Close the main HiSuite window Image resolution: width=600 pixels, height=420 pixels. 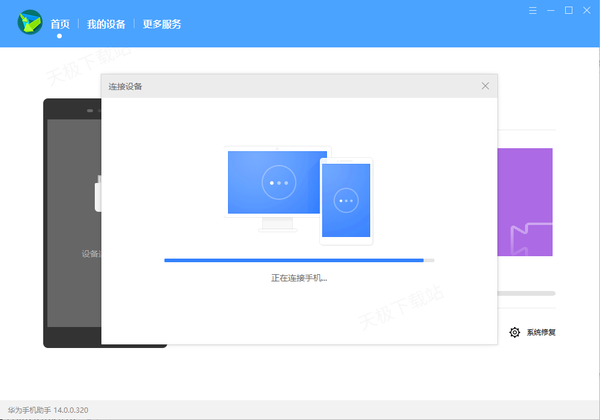(x=587, y=10)
